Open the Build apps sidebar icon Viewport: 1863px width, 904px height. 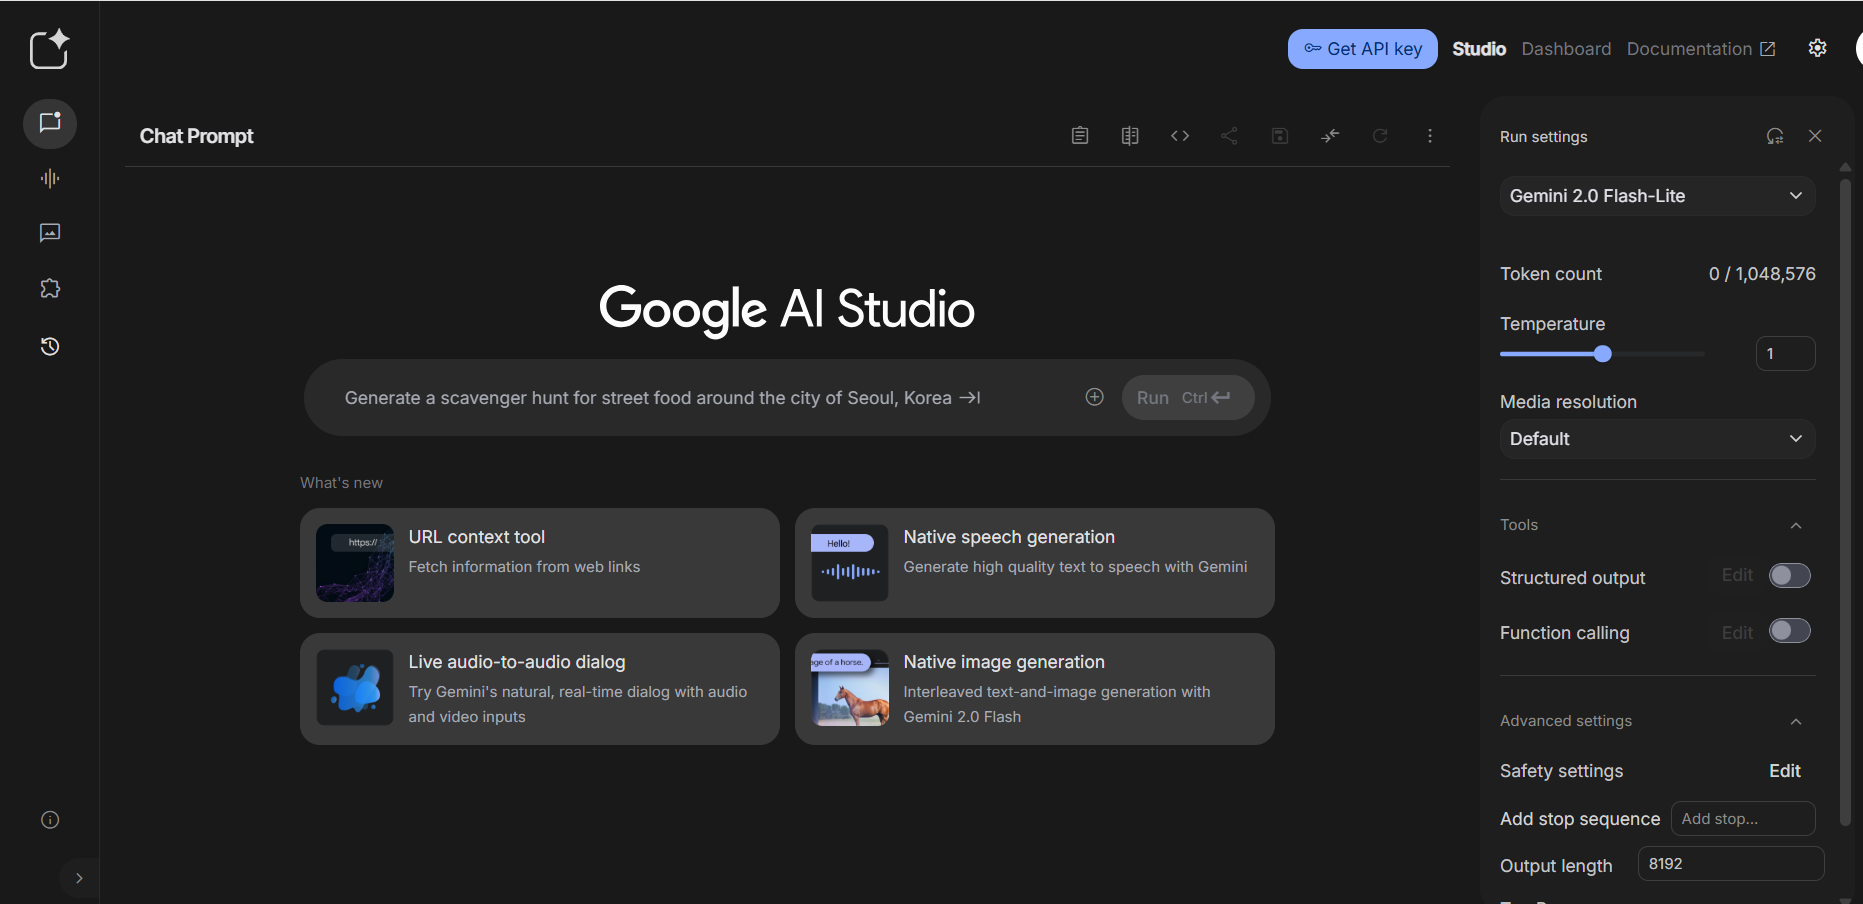point(50,289)
